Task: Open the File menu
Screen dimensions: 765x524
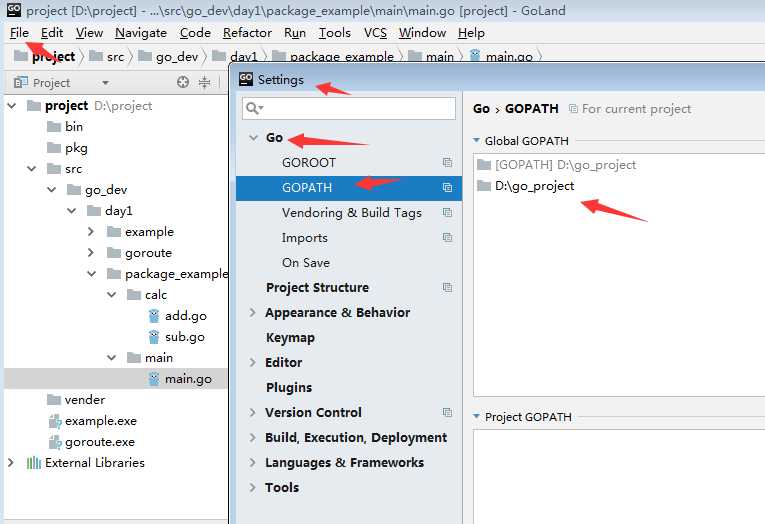Action: [20, 33]
